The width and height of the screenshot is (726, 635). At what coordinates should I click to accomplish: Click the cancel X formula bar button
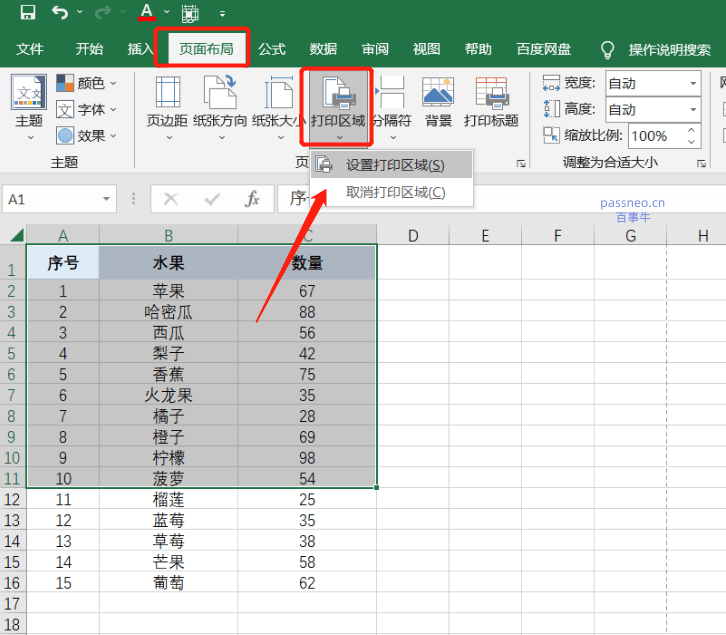click(171, 199)
